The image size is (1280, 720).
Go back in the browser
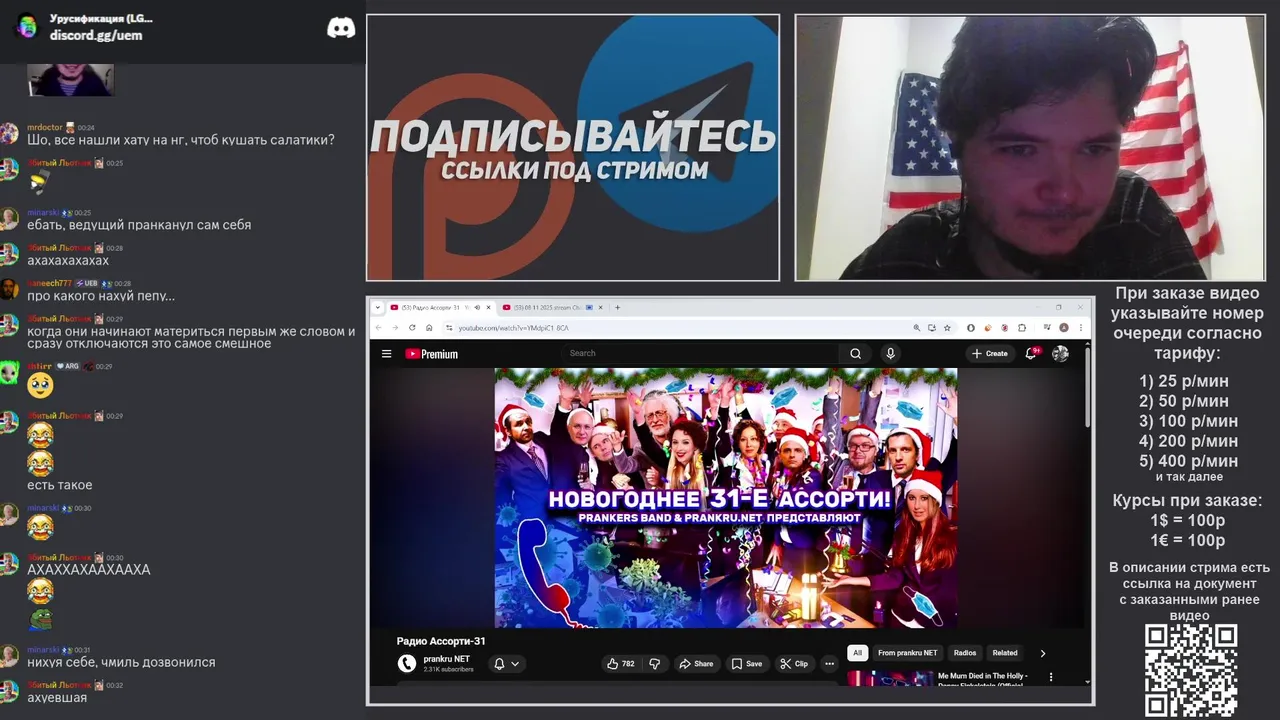[378, 327]
